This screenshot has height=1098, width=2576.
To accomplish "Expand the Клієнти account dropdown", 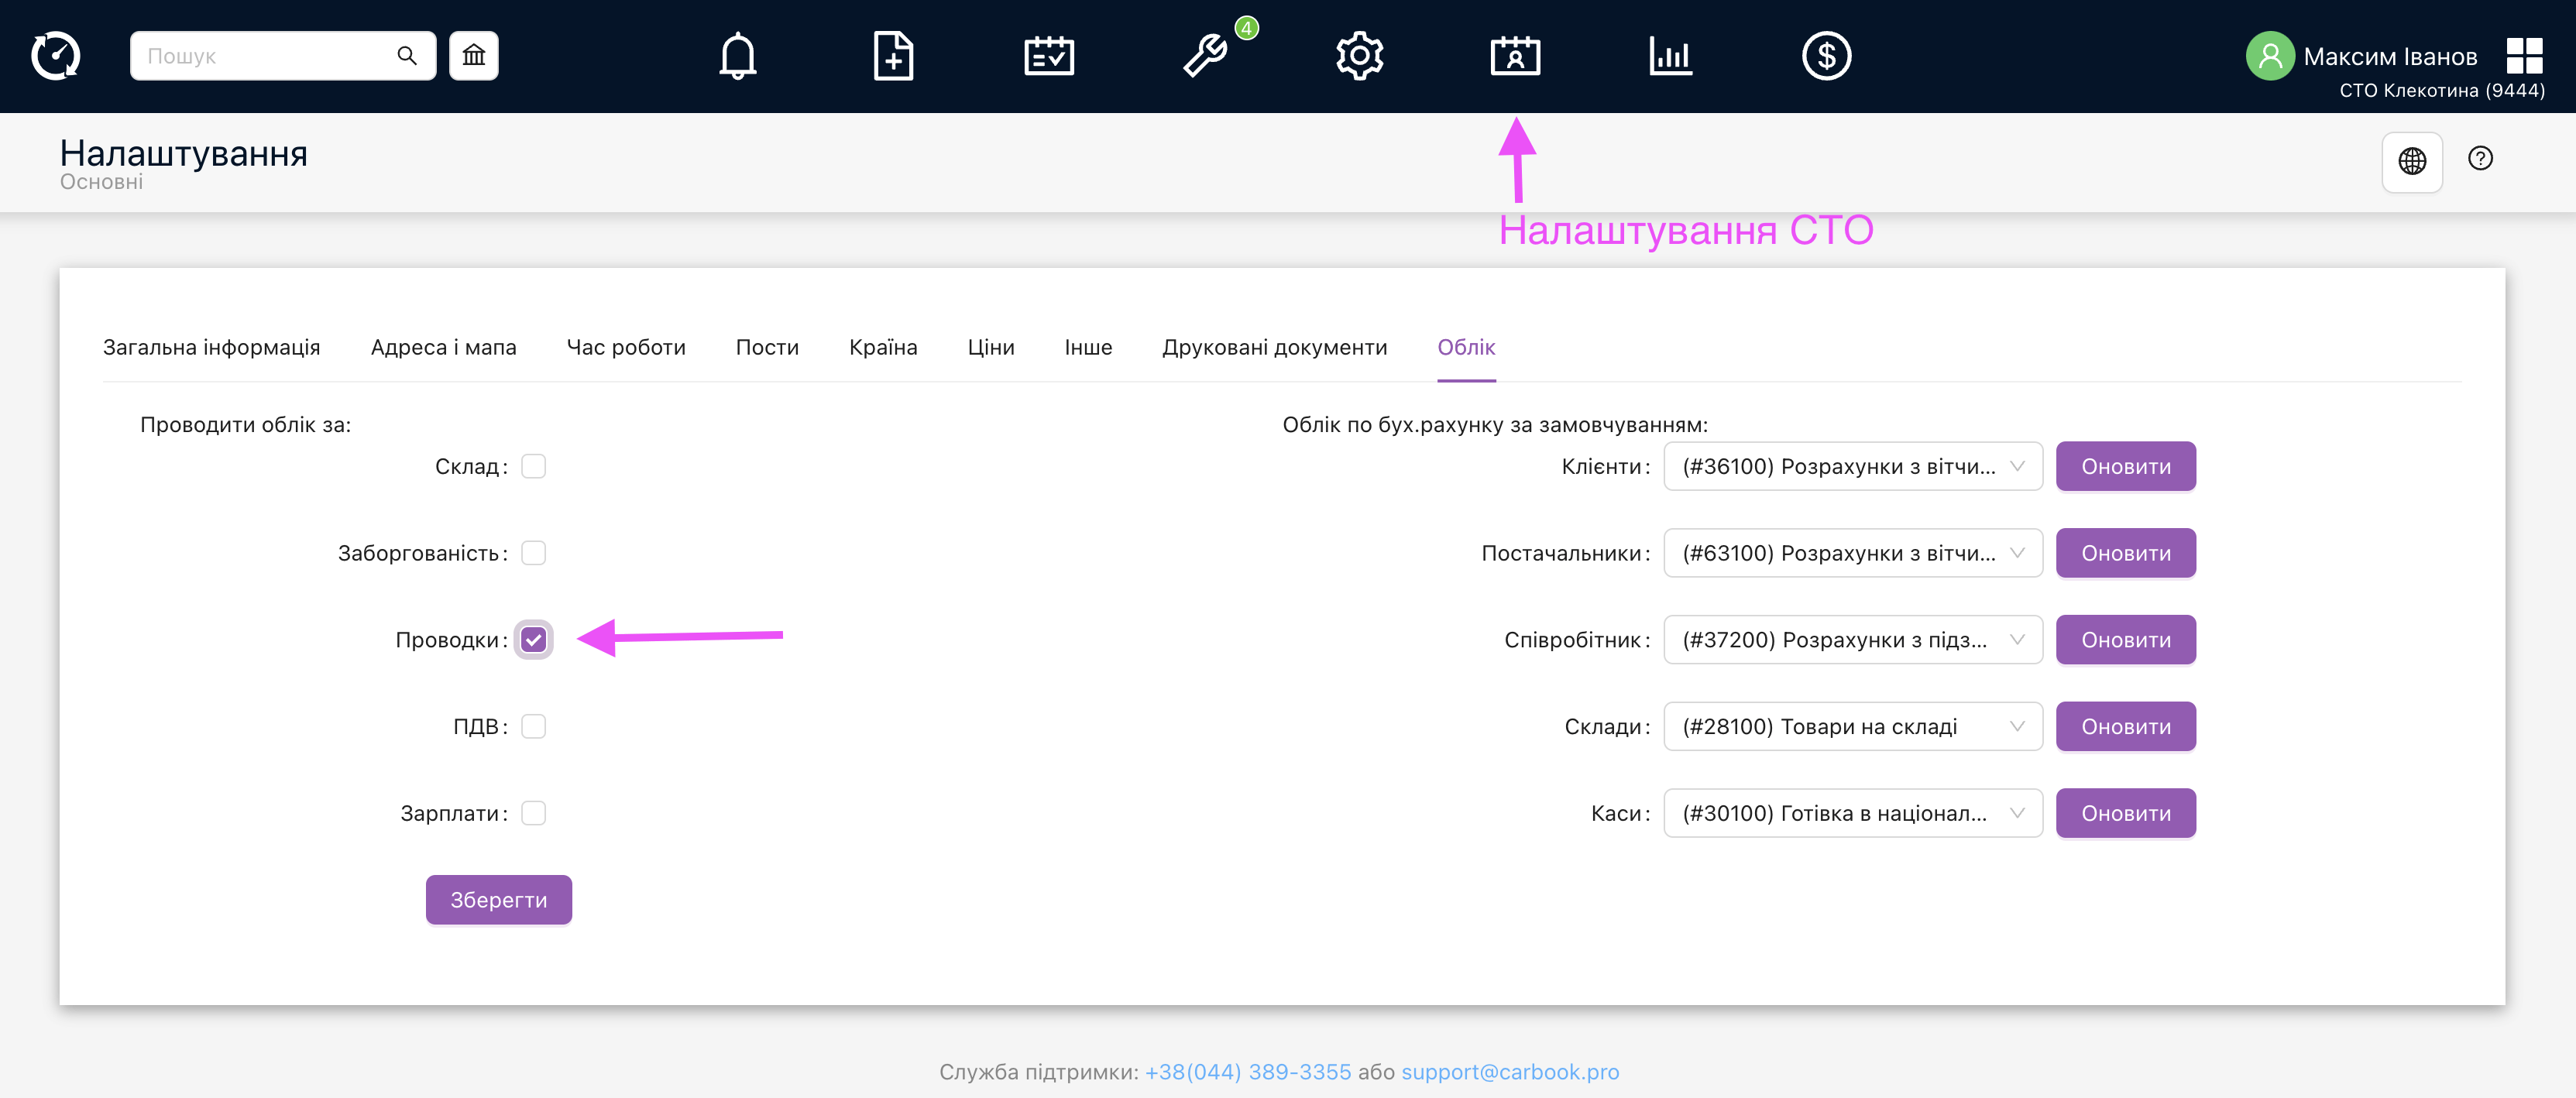I will click(1852, 467).
